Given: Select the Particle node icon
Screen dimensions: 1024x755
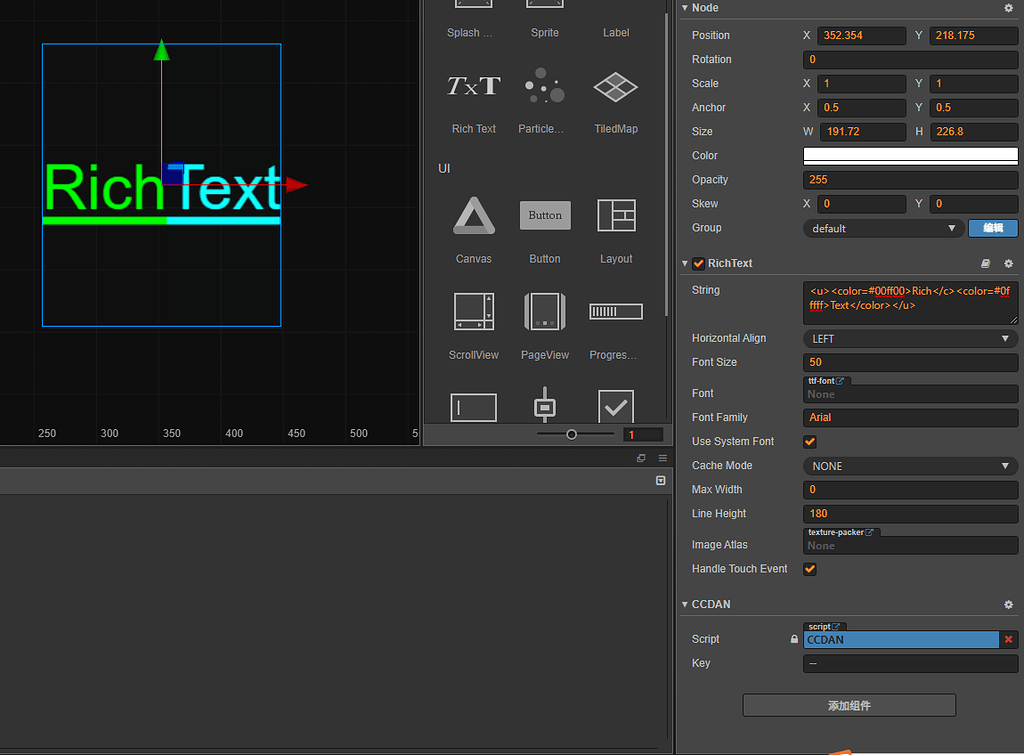Looking at the screenshot, I should (544, 86).
